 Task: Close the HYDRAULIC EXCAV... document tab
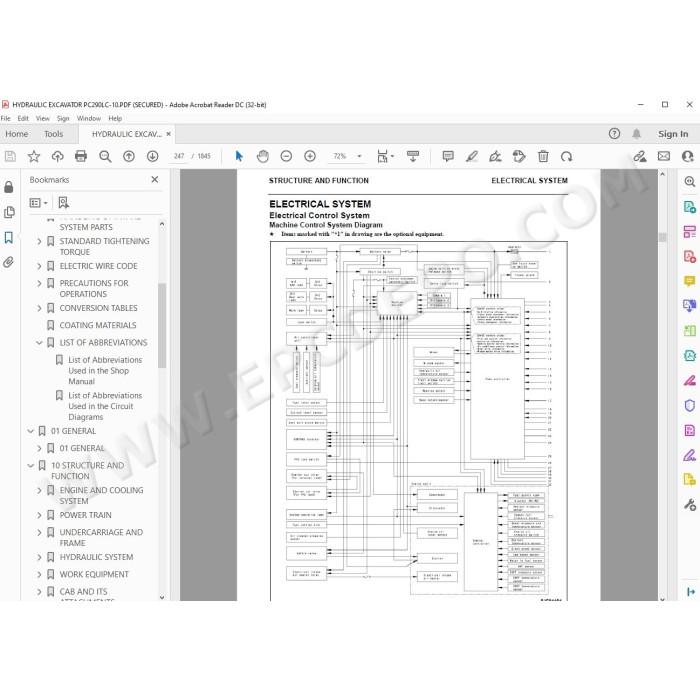pyautogui.click(x=168, y=133)
